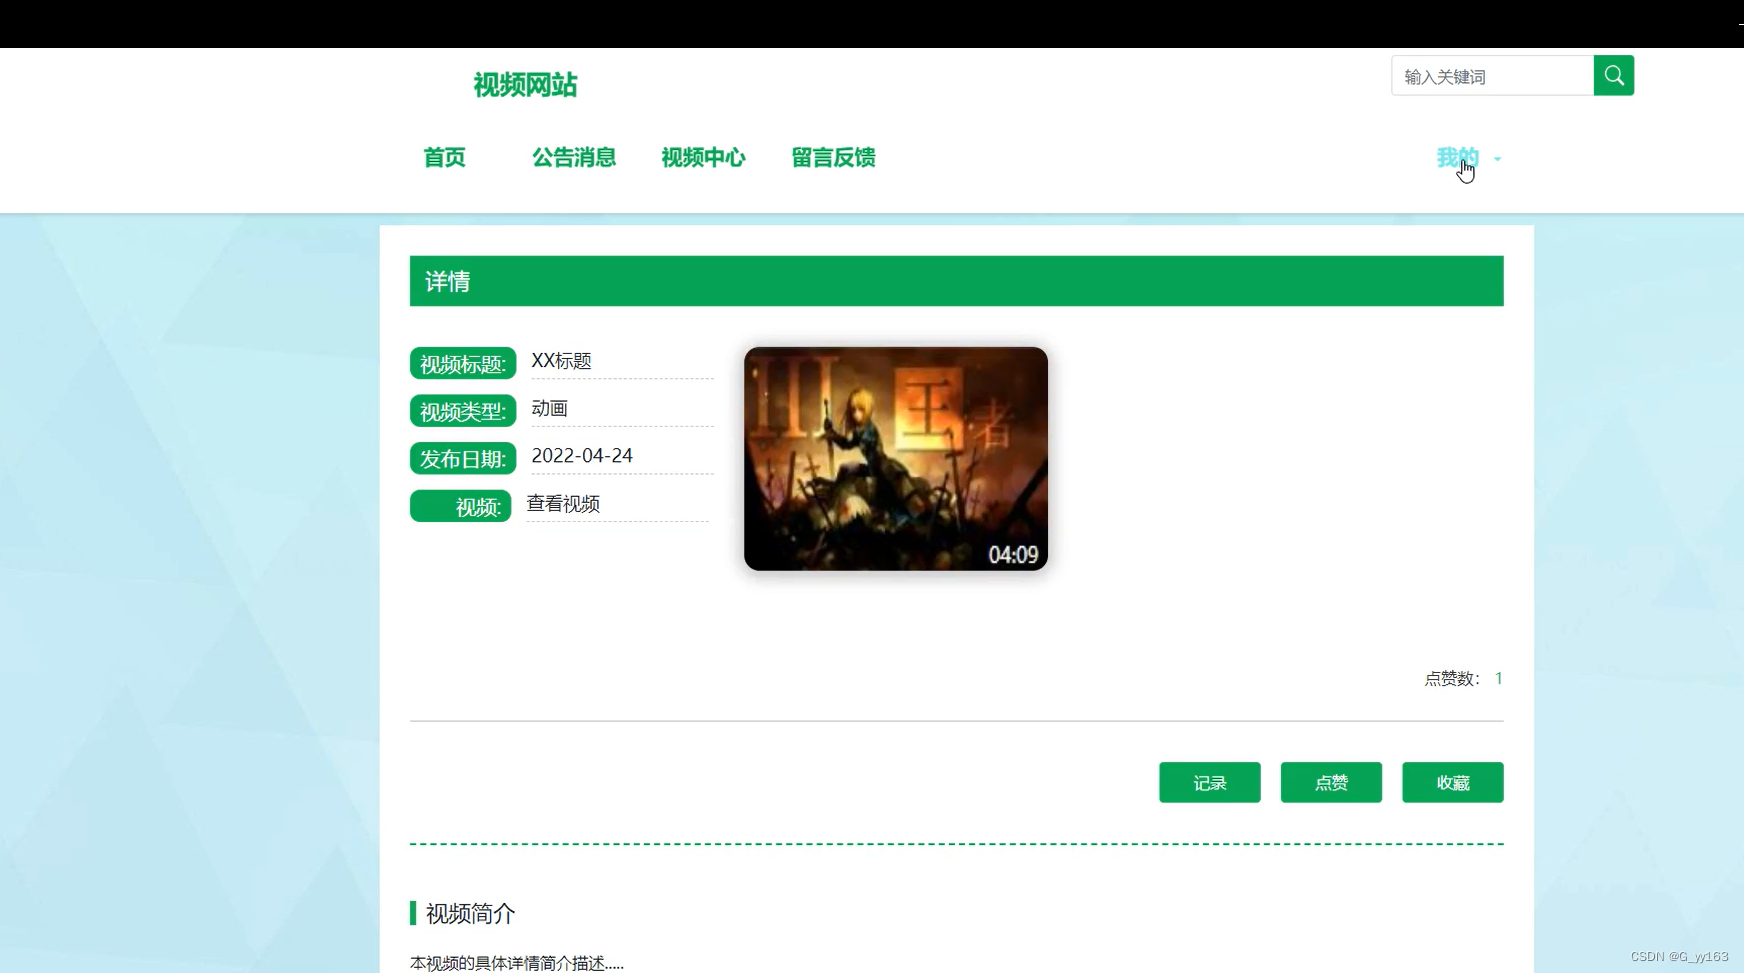The image size is (1744, 973).
Task: Add to favorites with 收藏 button
Action: coord(1452,783)
